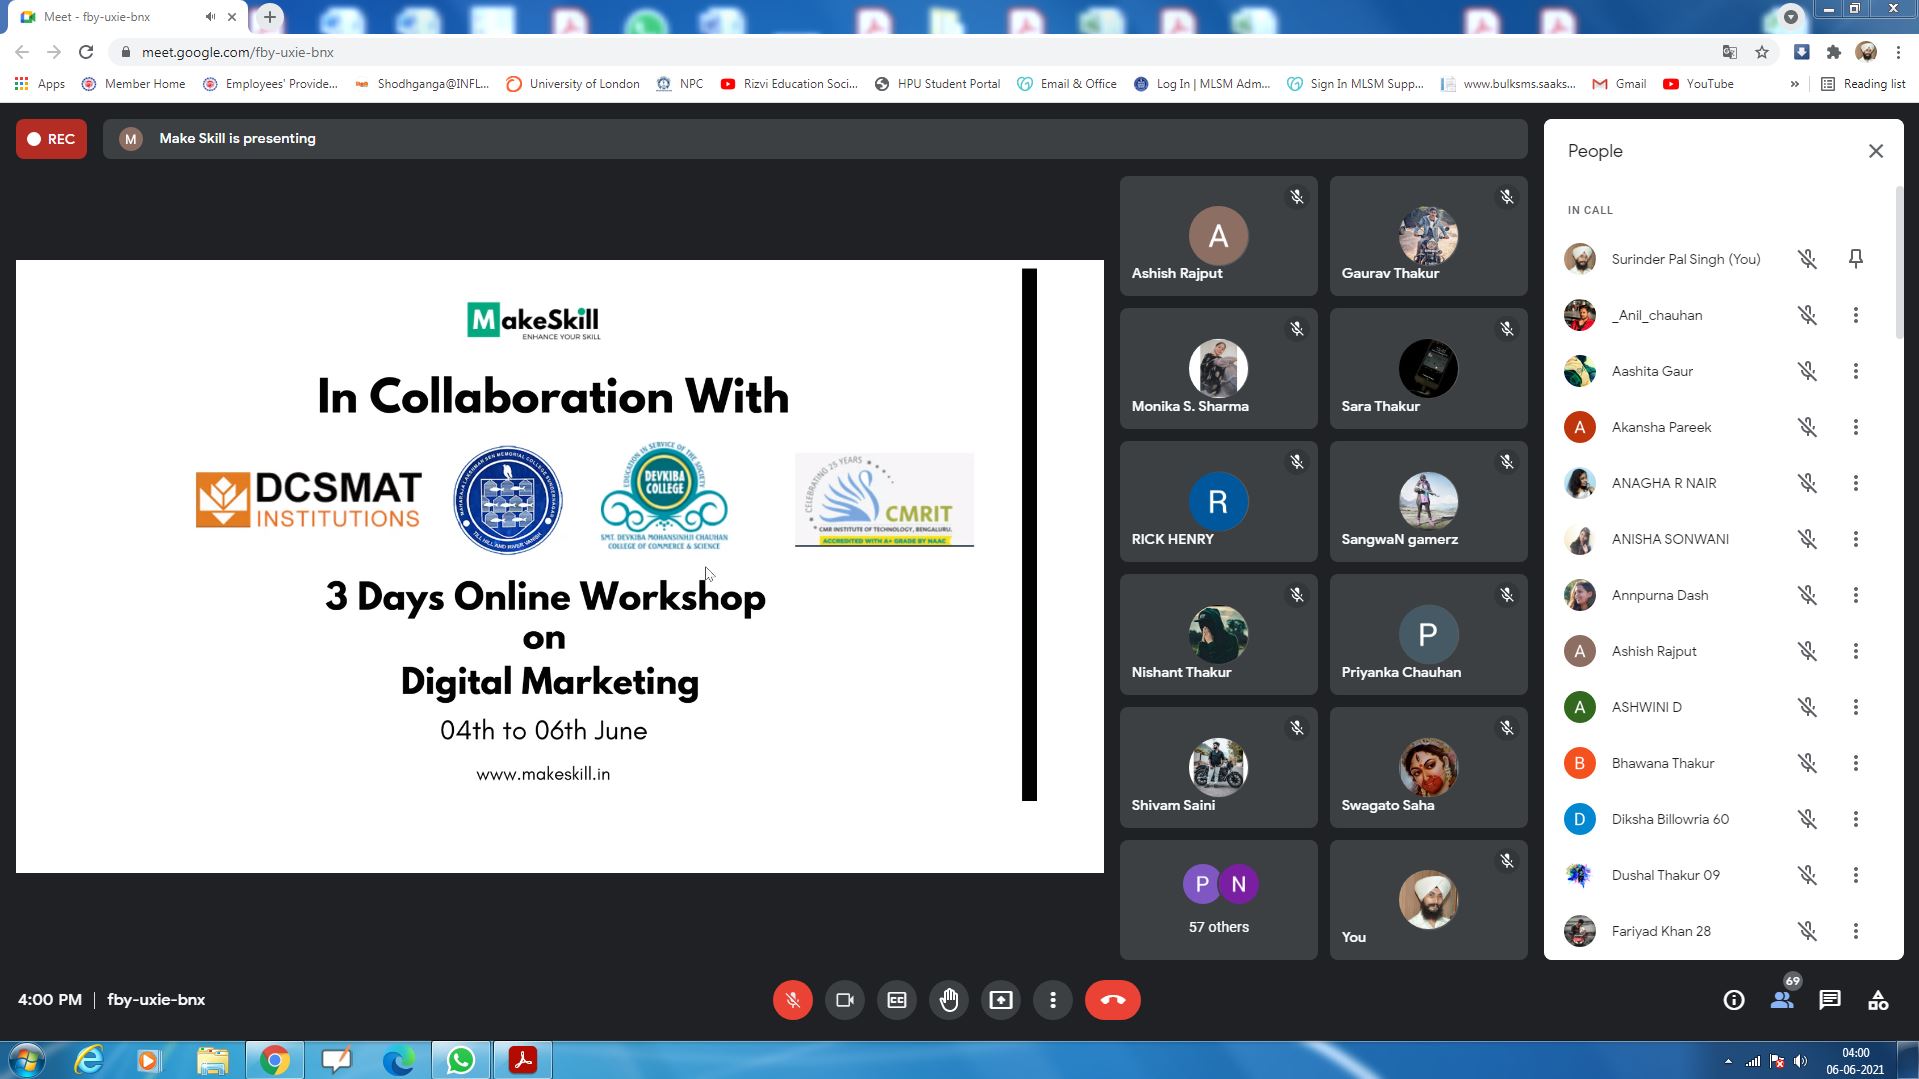Expand hidden bookmarks chevron
Viewport: 1919px width, 1079px height.
coord(1794,84)
